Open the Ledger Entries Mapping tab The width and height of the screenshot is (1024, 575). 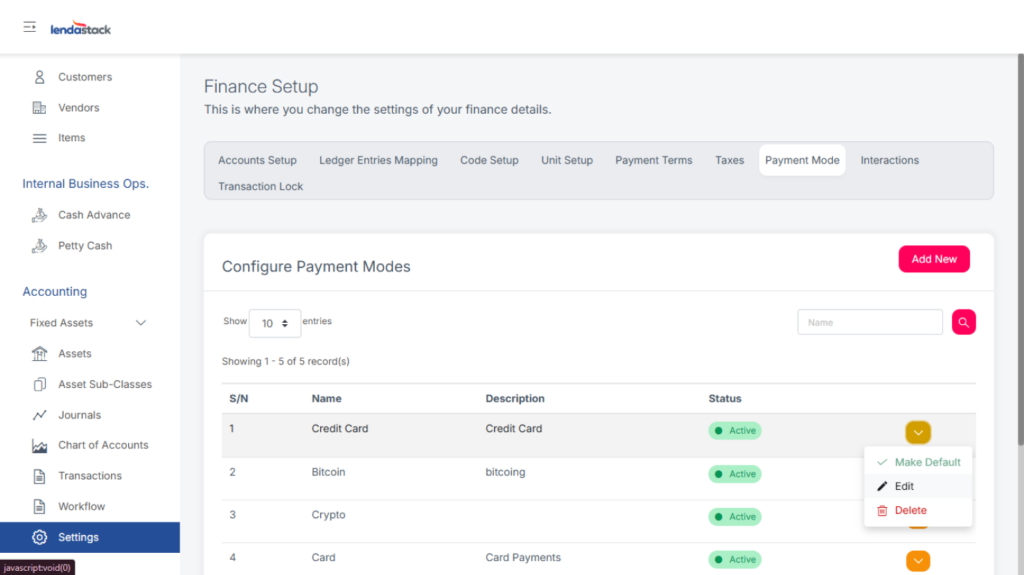point(378,160)
